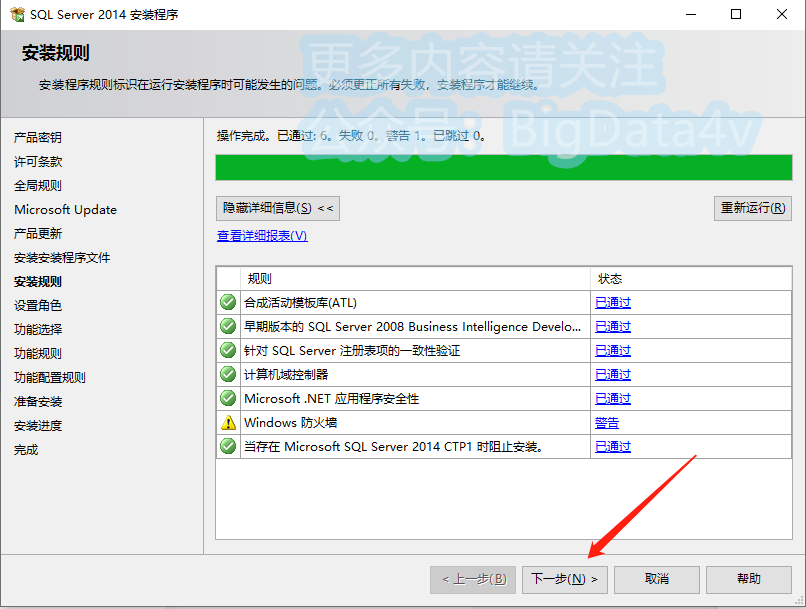Viewport: 806px width, 609px height.
Task: Select 全局规则 step in sidebar
Action: click(x=38, y=186)
